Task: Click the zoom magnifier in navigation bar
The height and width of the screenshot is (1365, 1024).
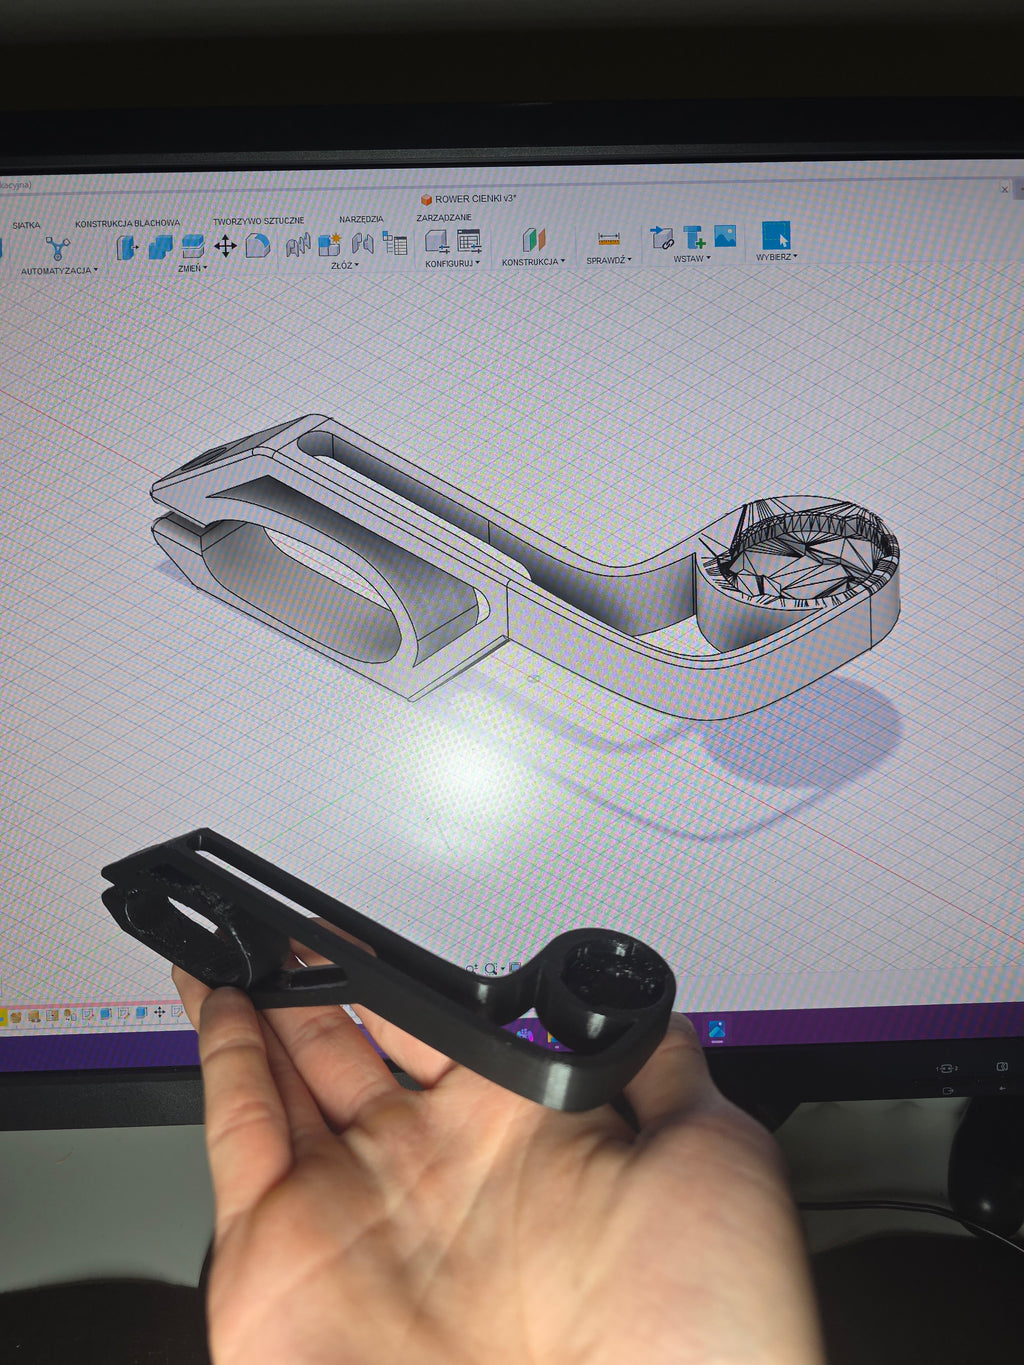Action: [491, 969]
